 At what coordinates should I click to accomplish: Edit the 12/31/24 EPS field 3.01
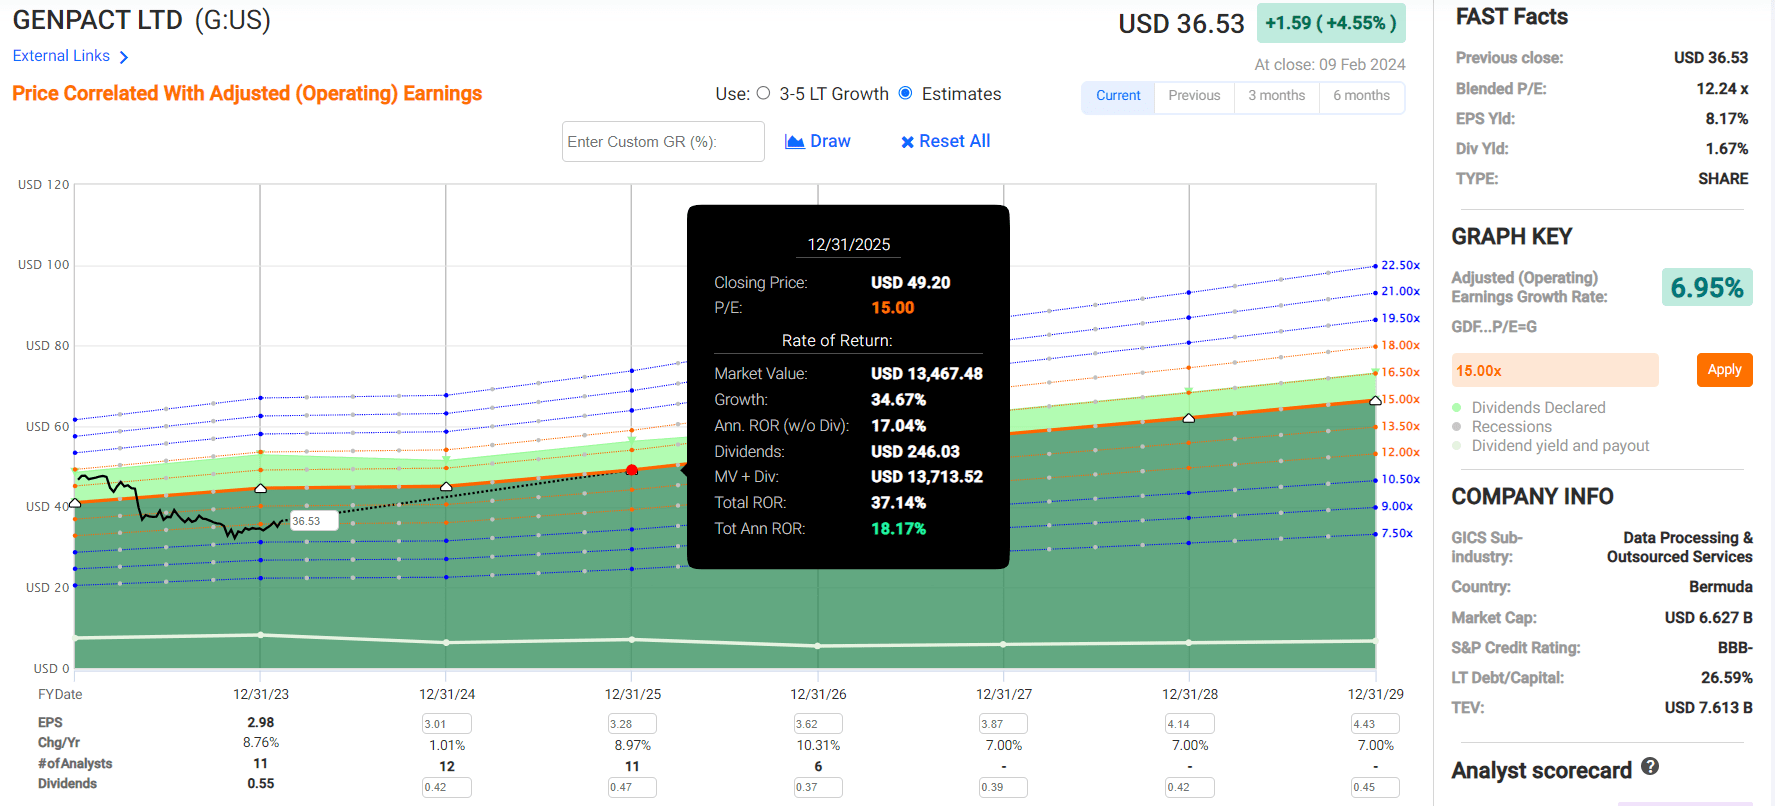click(x=446, y=724)
